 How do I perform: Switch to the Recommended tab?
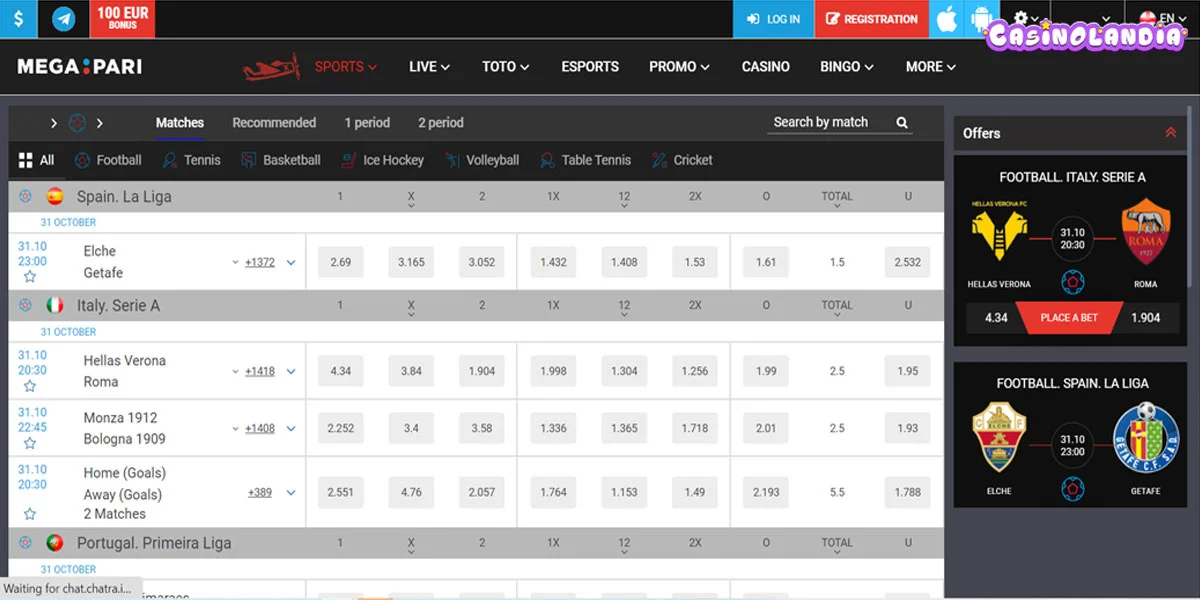coord(274,123)
